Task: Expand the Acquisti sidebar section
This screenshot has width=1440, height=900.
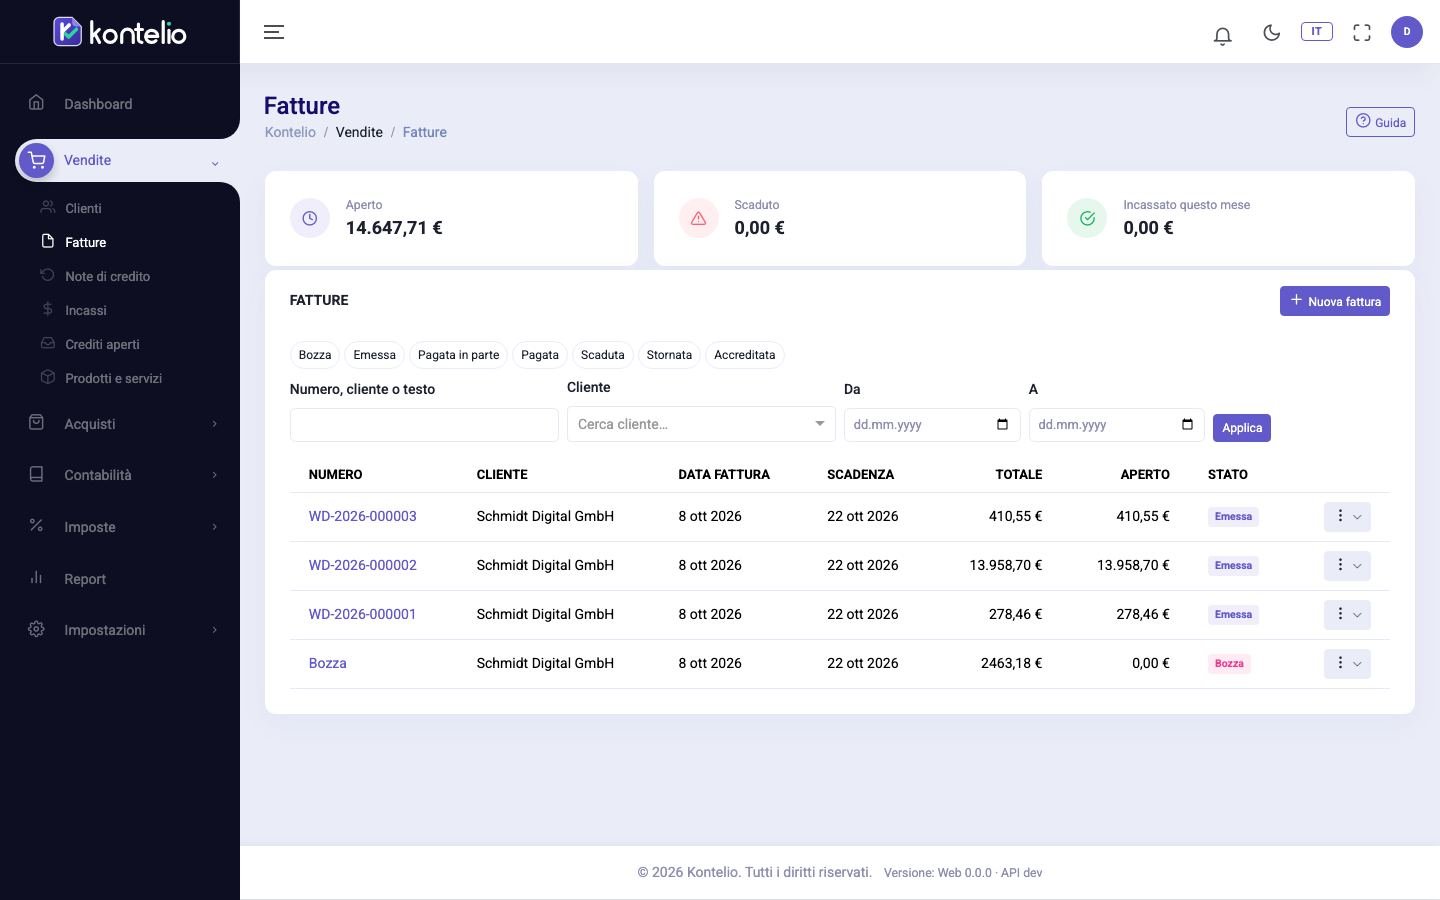Action: (x=120, y=424)
